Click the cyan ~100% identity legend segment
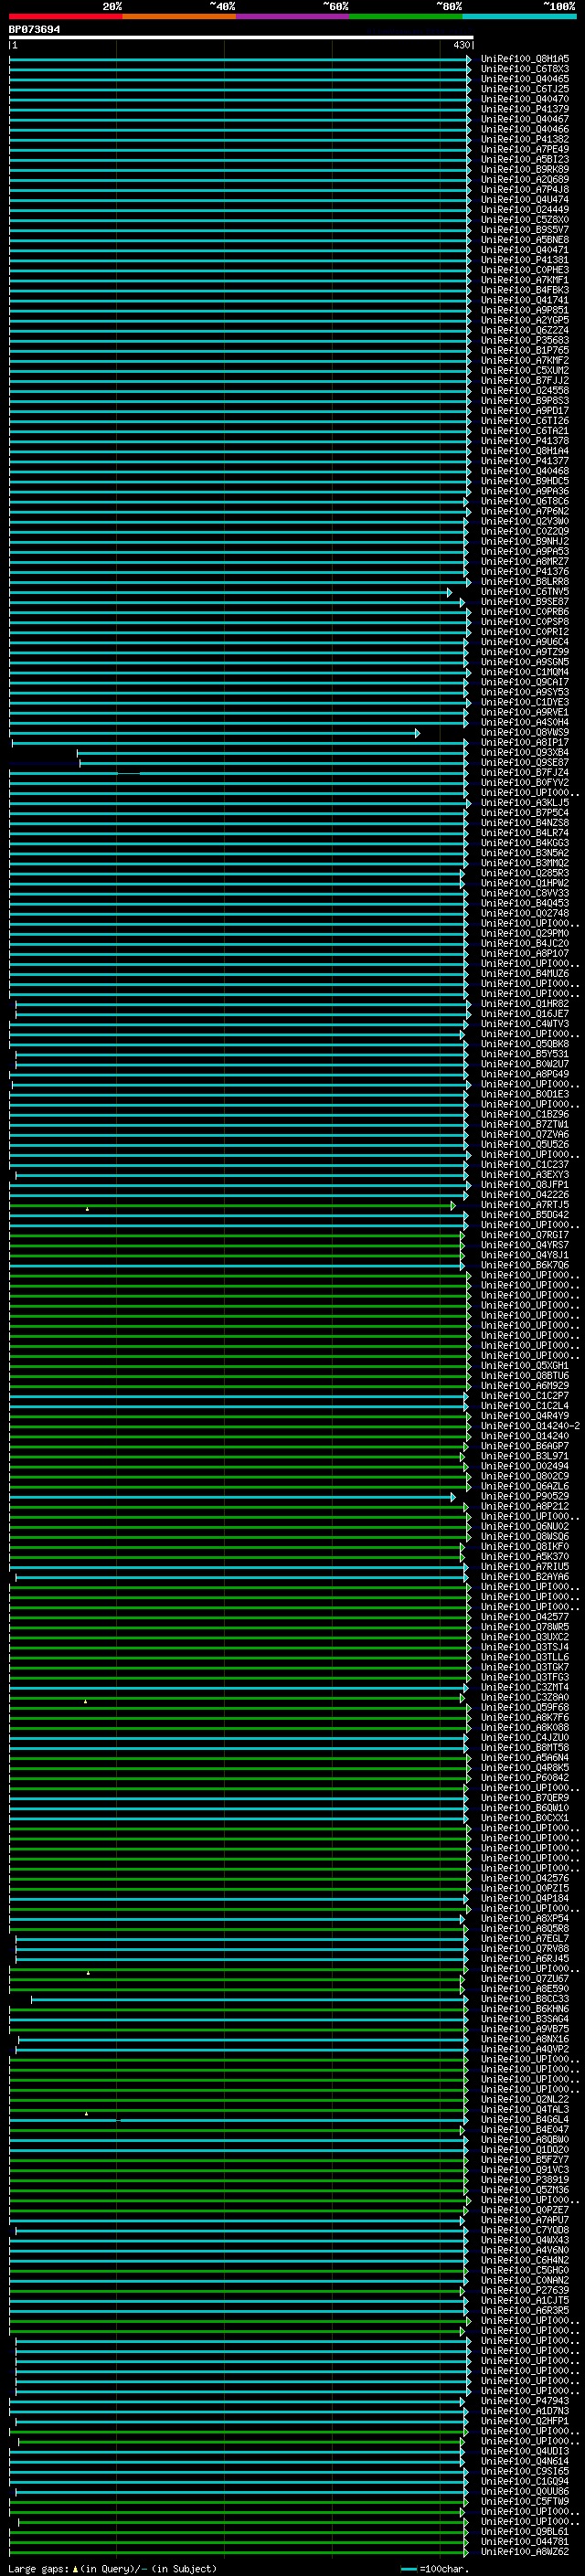Image resolution: width=585 pixels, height=2576 pixels. click(519, 16)
